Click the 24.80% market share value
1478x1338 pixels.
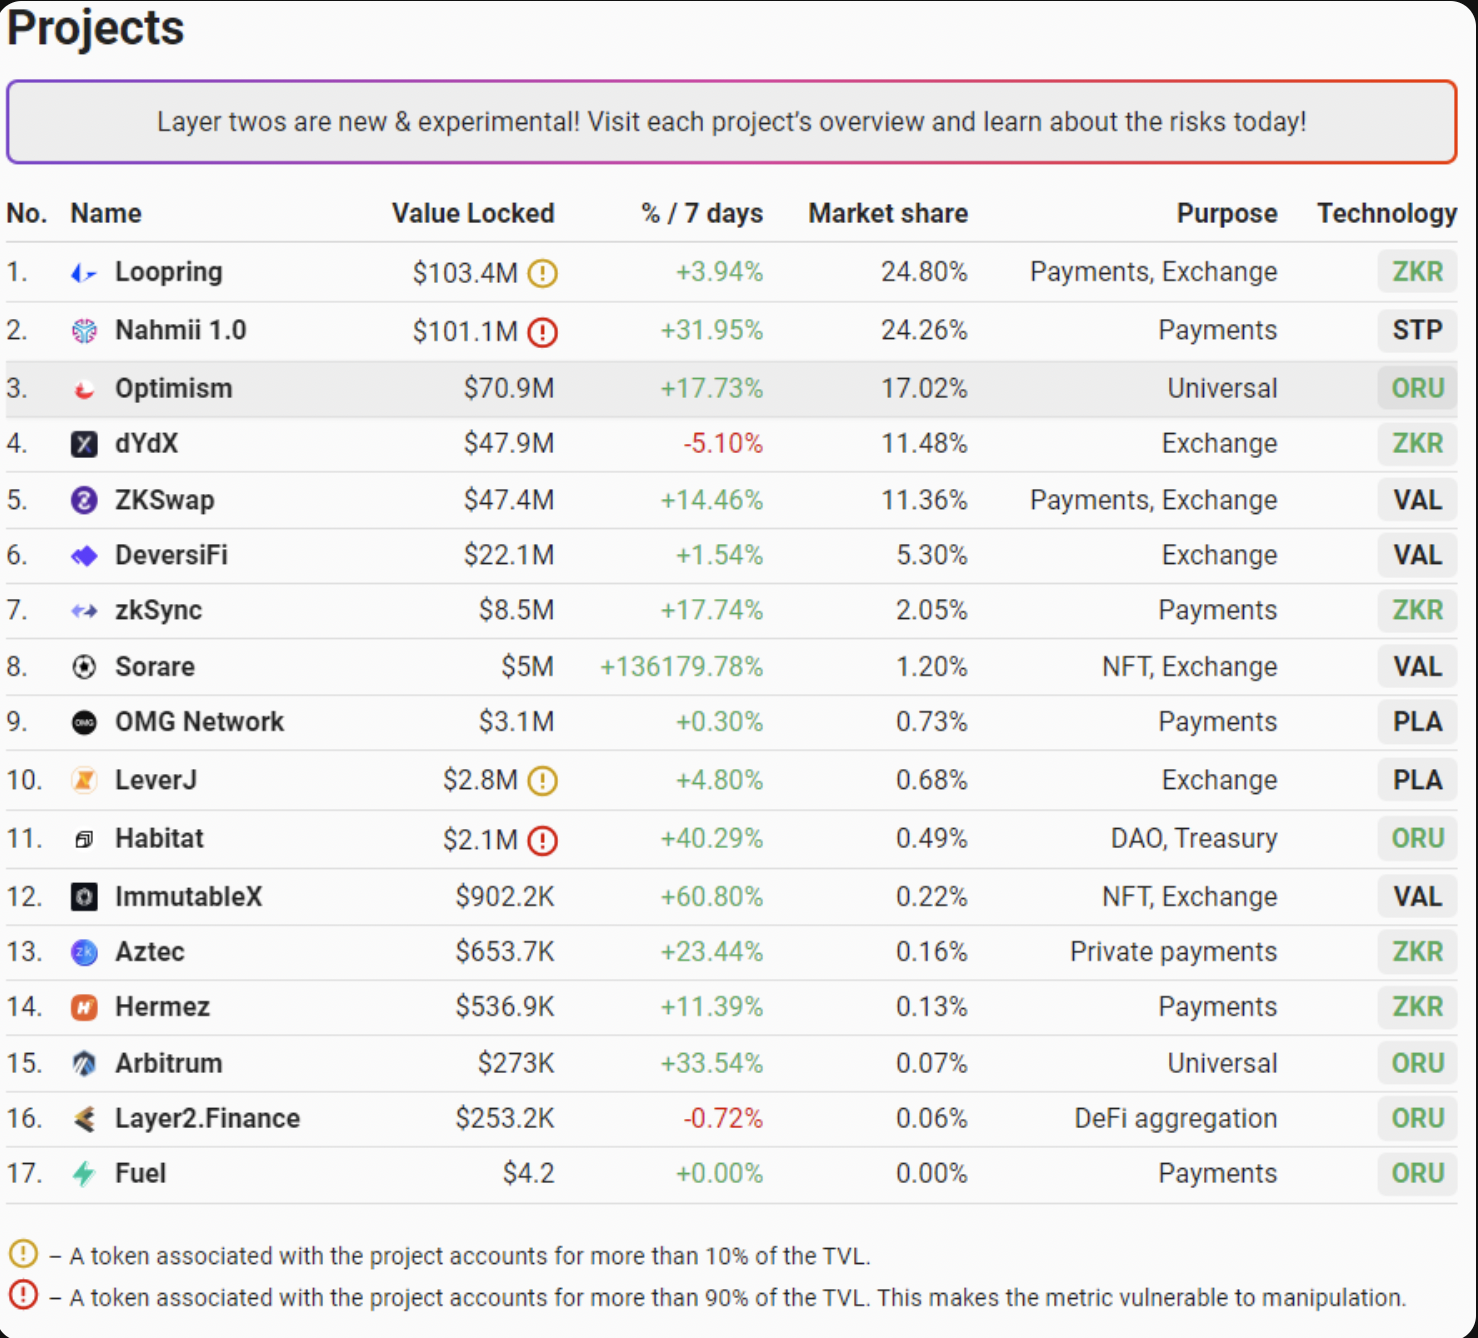(x=924, y=272)
